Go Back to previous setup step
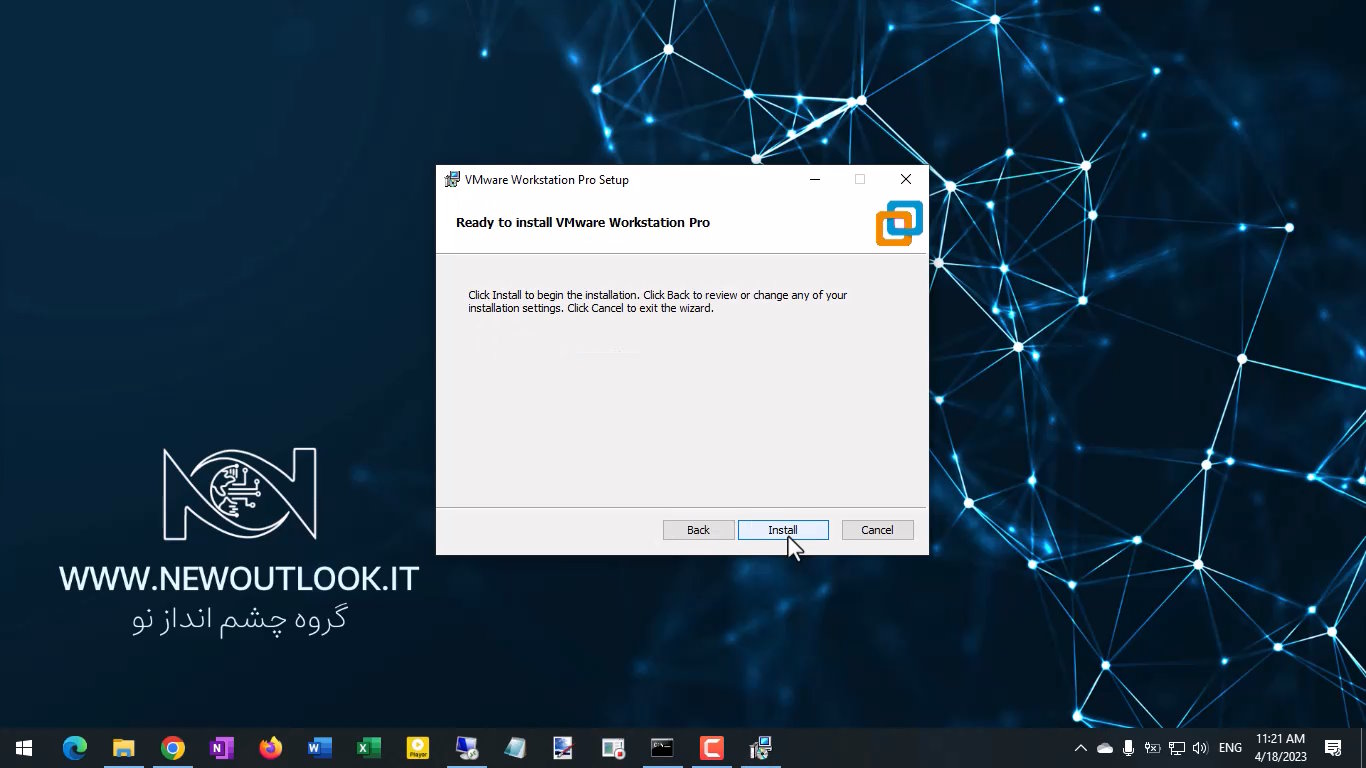This screenshot has width=1366, height=768. tap(698, 530)
